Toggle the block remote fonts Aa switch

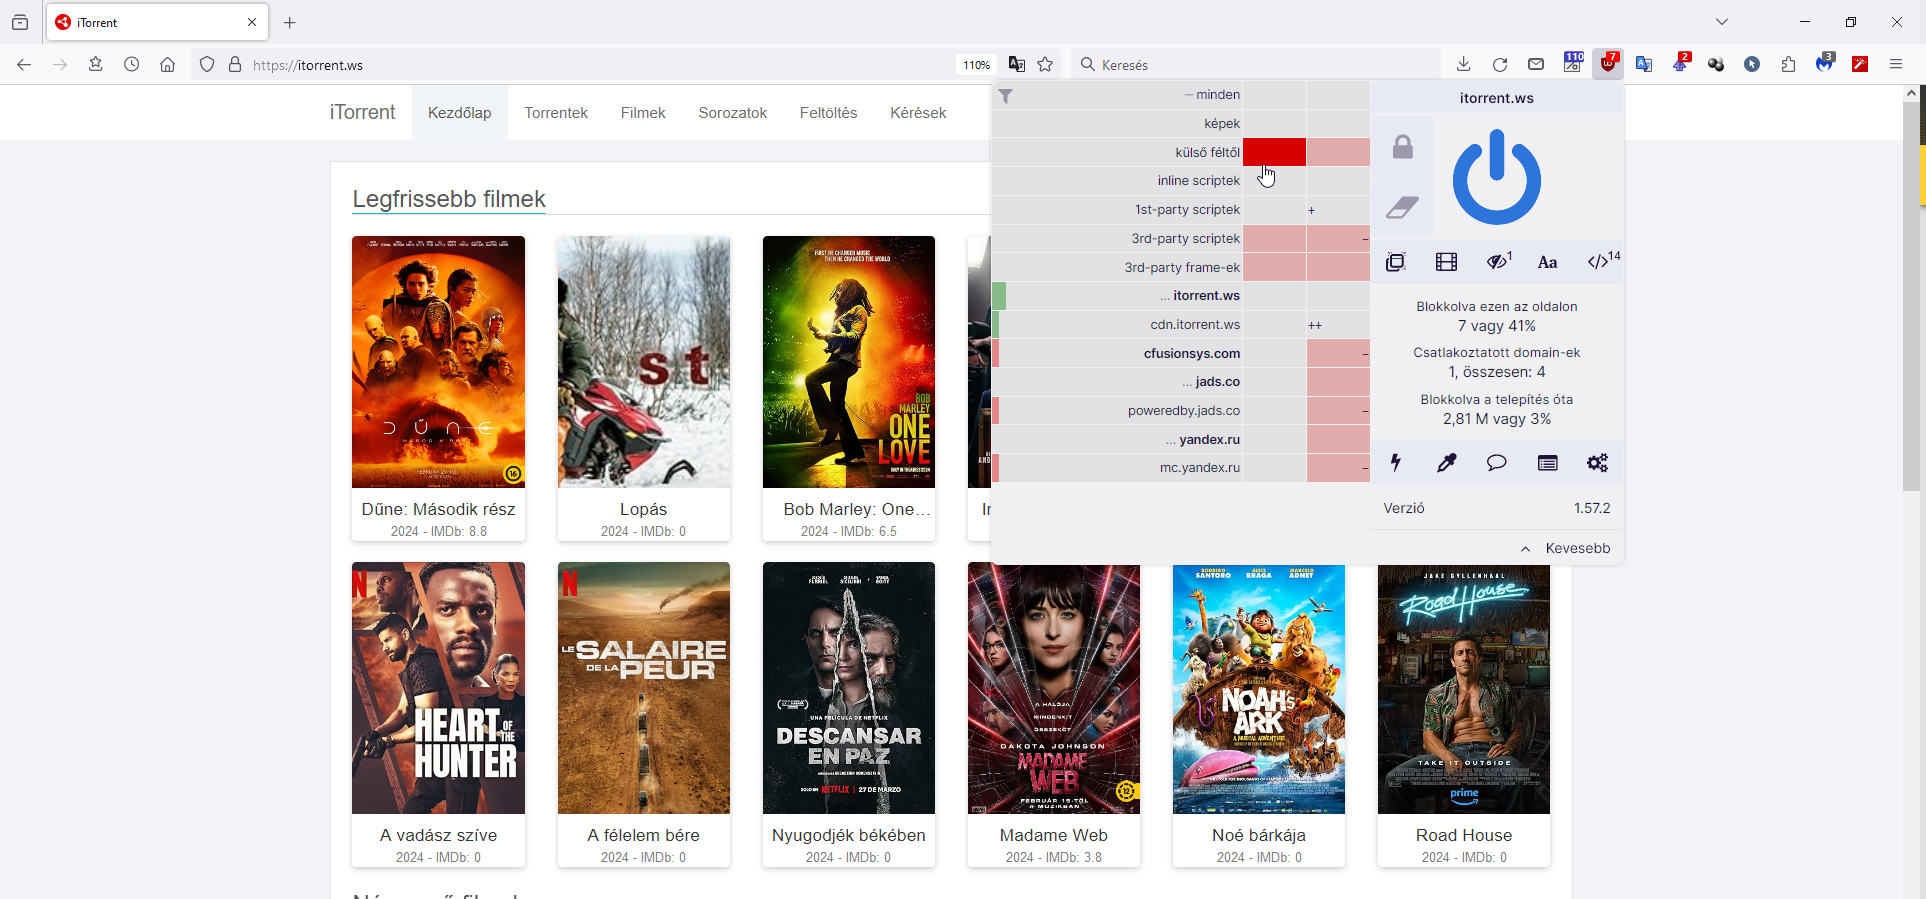pos(1548,262)
